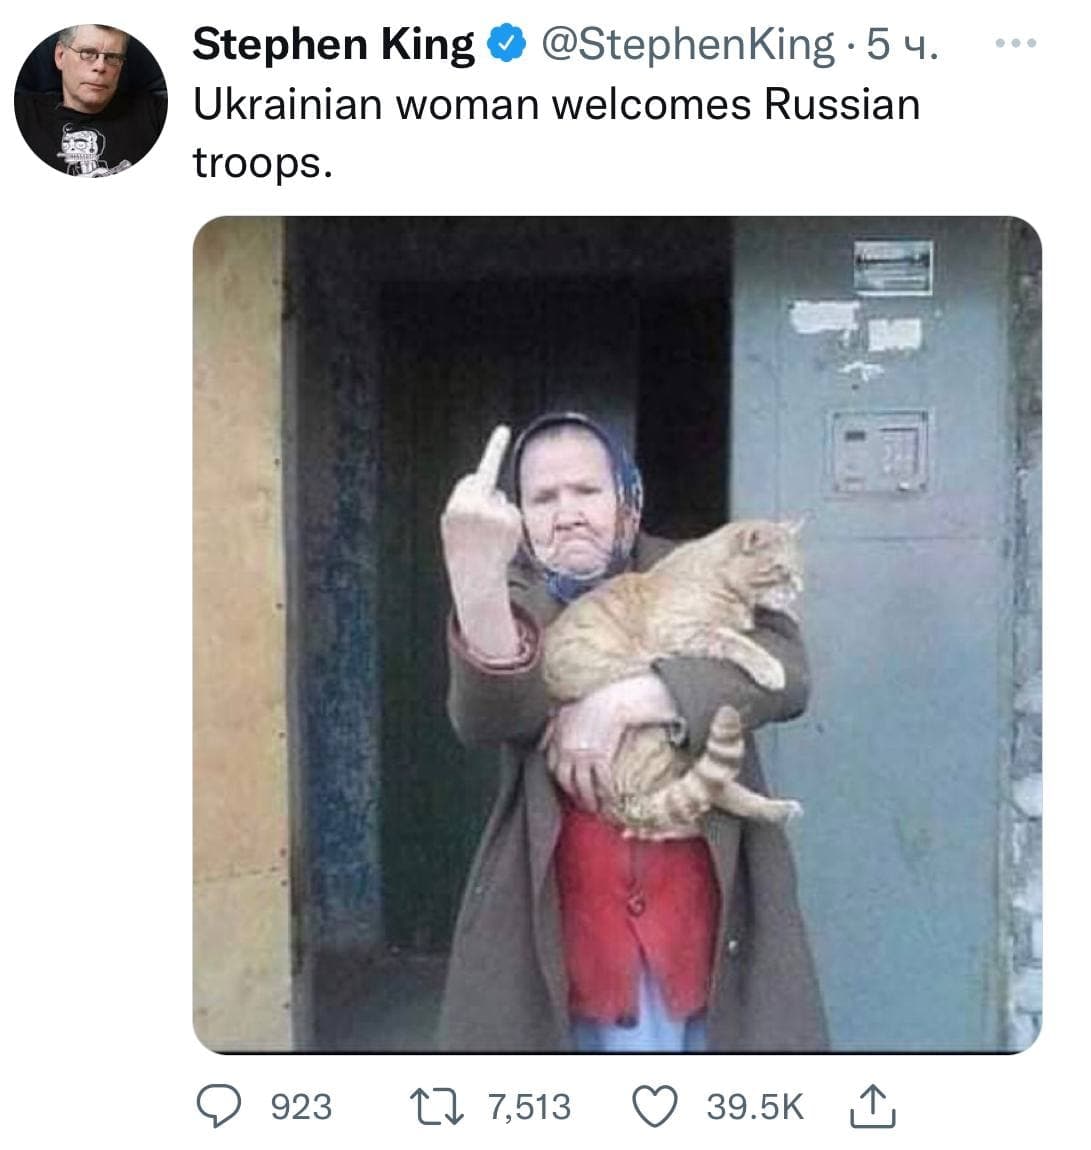Click the blue verified badge

click(507, 43)
